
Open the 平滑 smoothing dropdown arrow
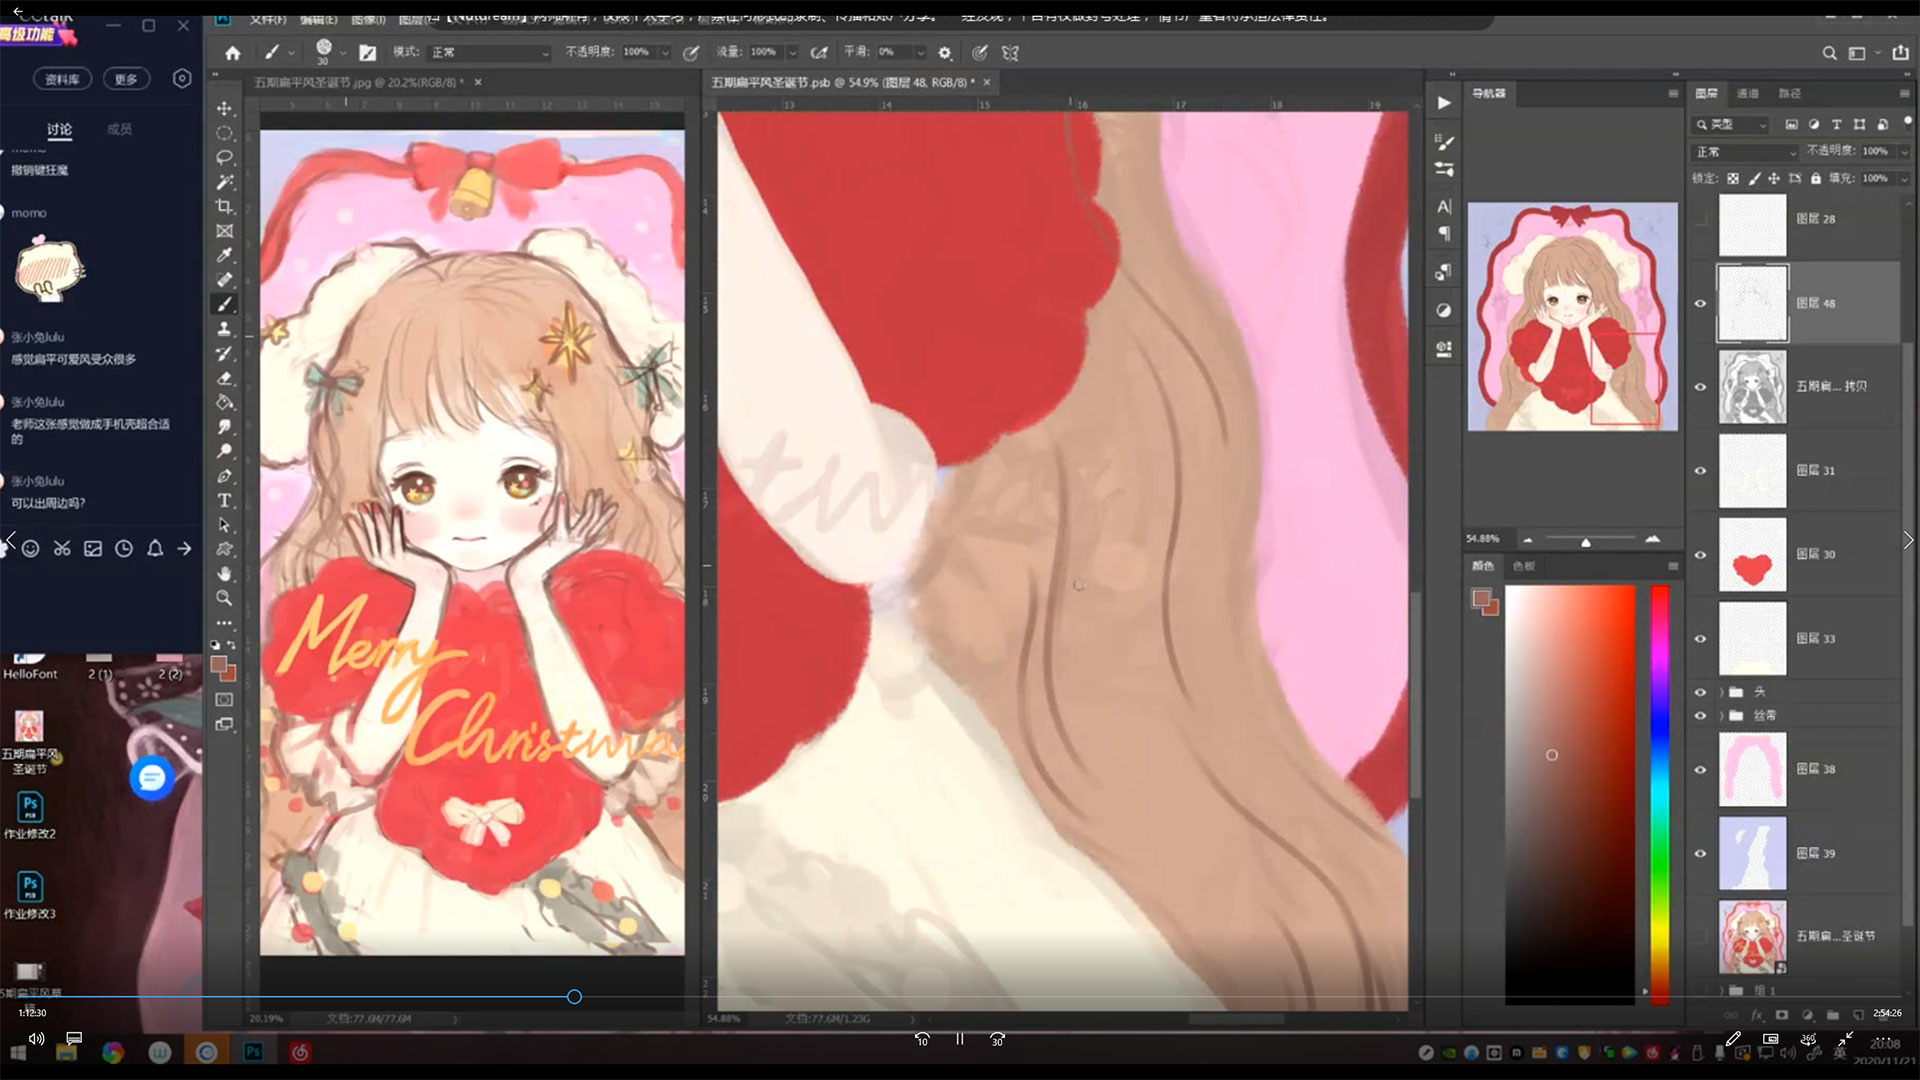pos(920,52)
